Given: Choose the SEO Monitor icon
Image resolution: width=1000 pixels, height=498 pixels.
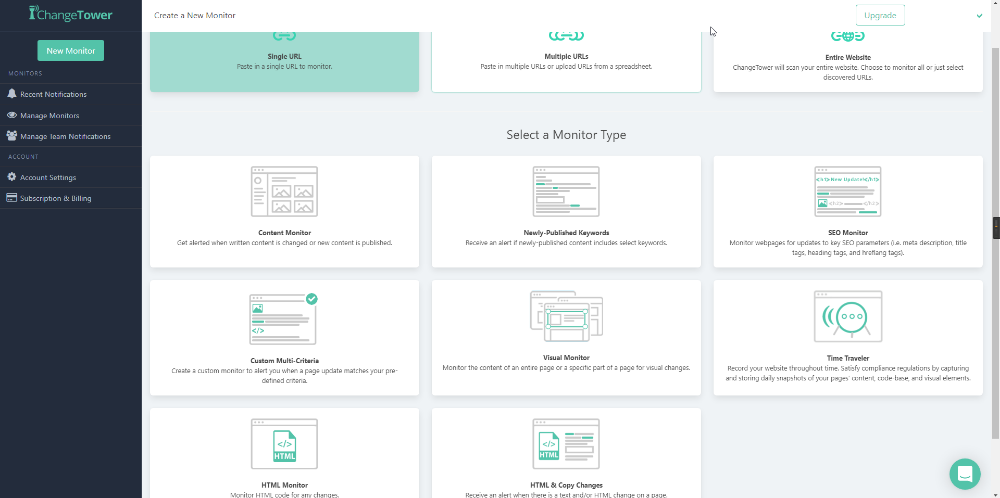Looking at the screenshot, I should 847,192.
